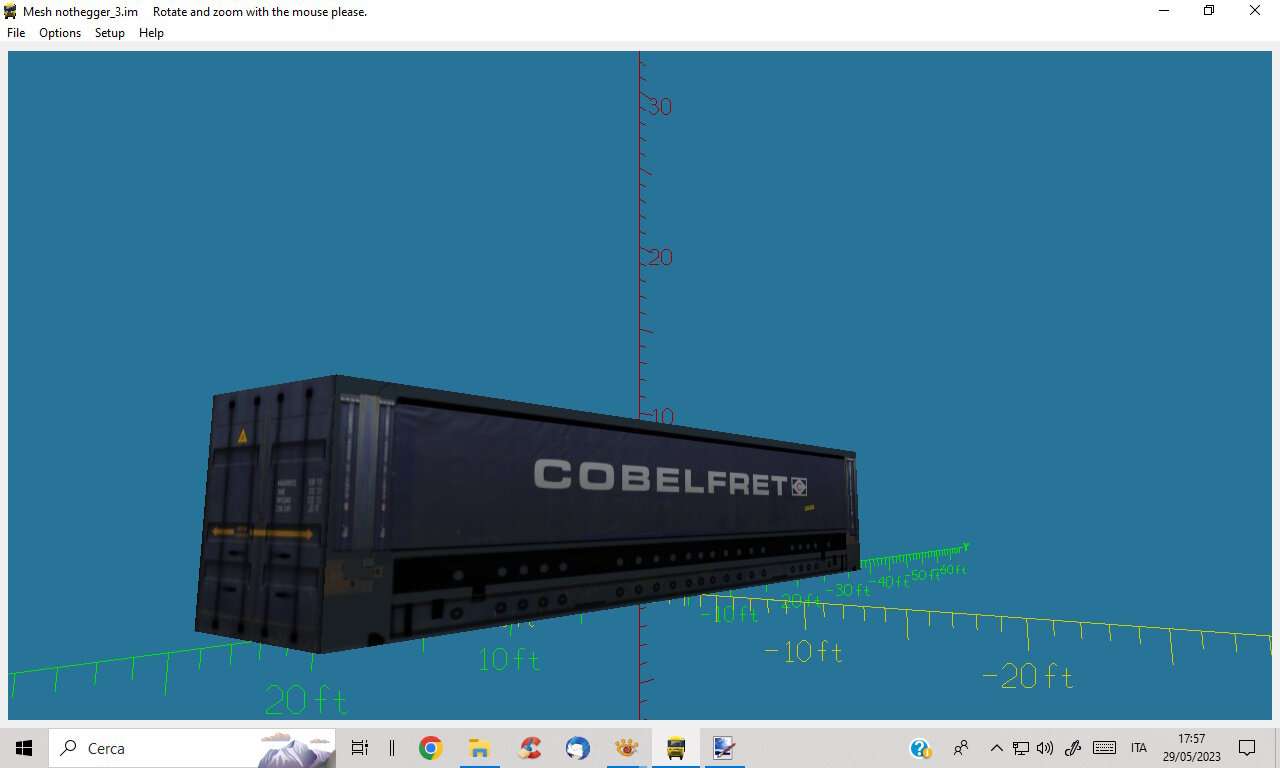
Task: Open network status tray icon
Action: point(1020,748)
